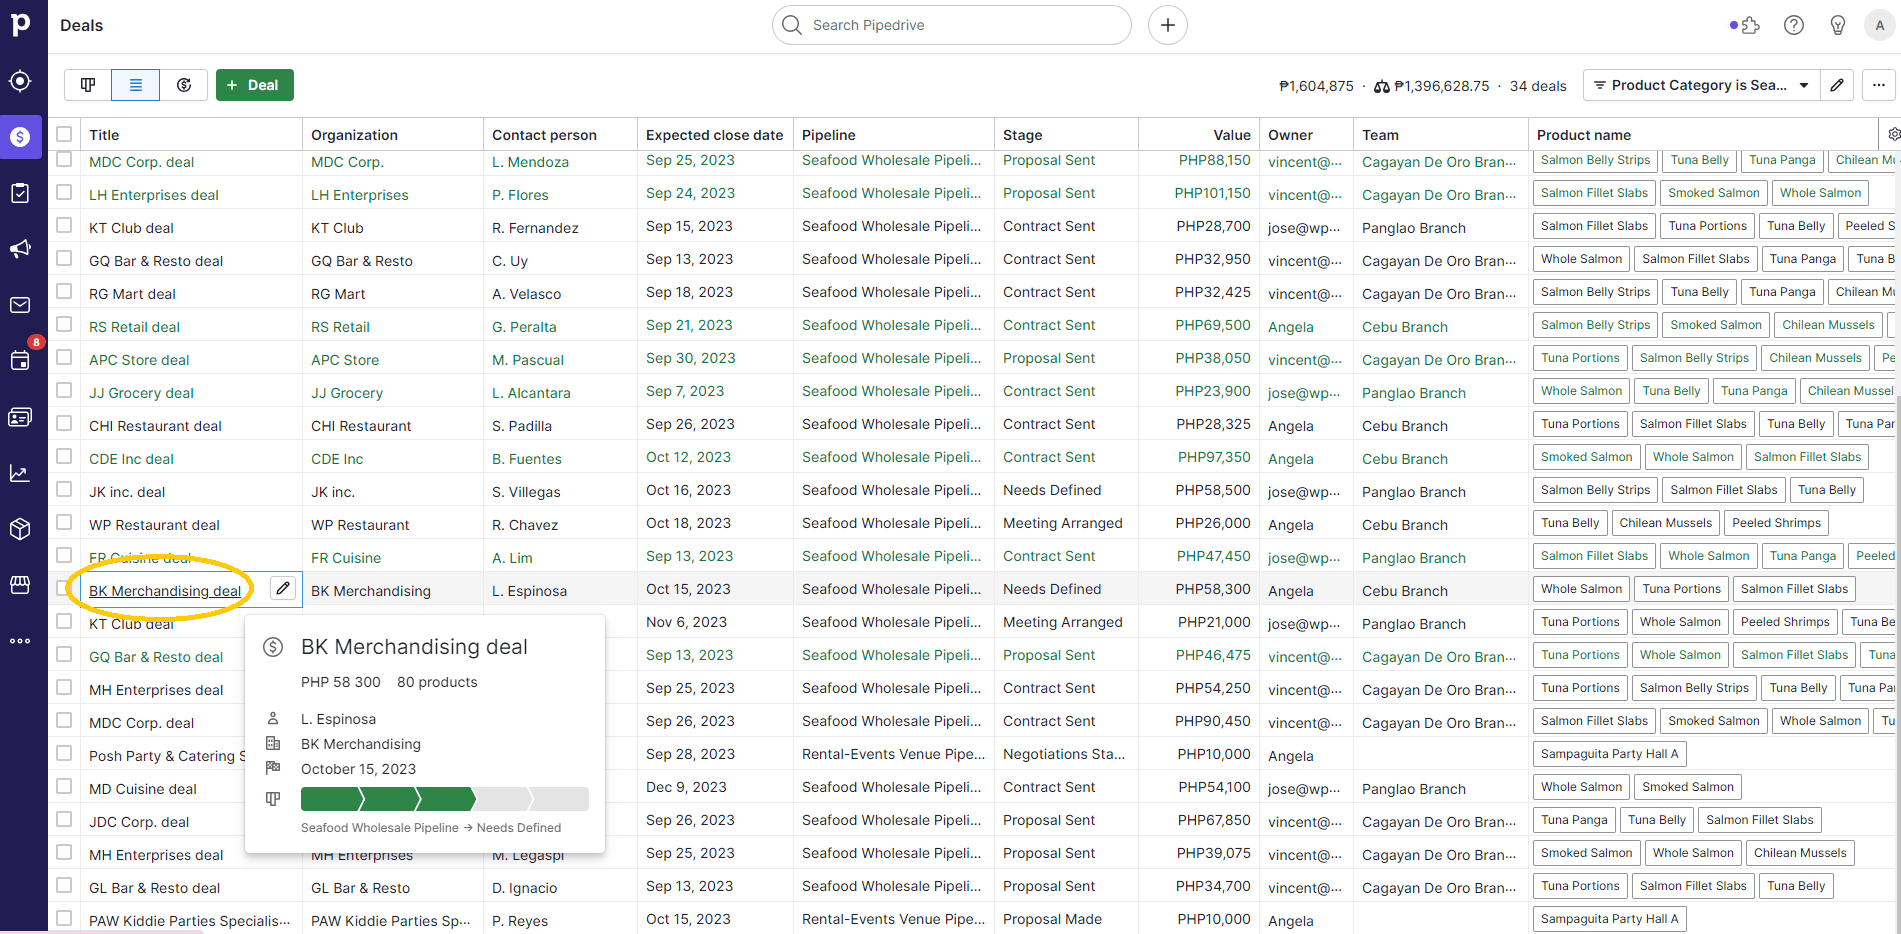The image size is (1901, 934).
Task: Open the extensions puzzle icon
Action: [1749, 25]
